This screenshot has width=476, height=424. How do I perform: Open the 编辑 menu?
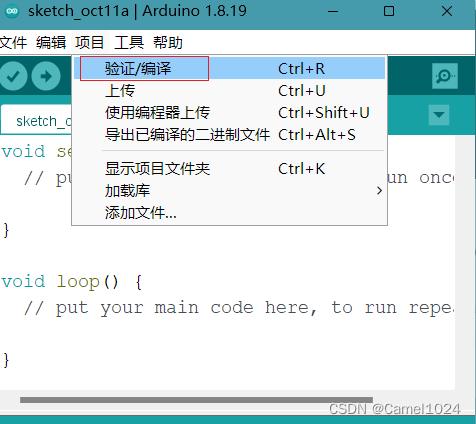click(51, 43)
